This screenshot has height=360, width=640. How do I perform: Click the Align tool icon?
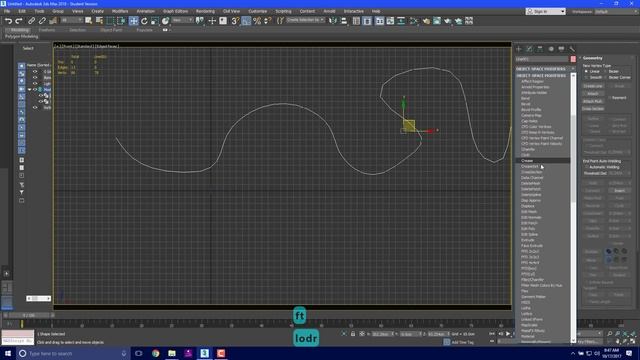[x=344, y=21]
